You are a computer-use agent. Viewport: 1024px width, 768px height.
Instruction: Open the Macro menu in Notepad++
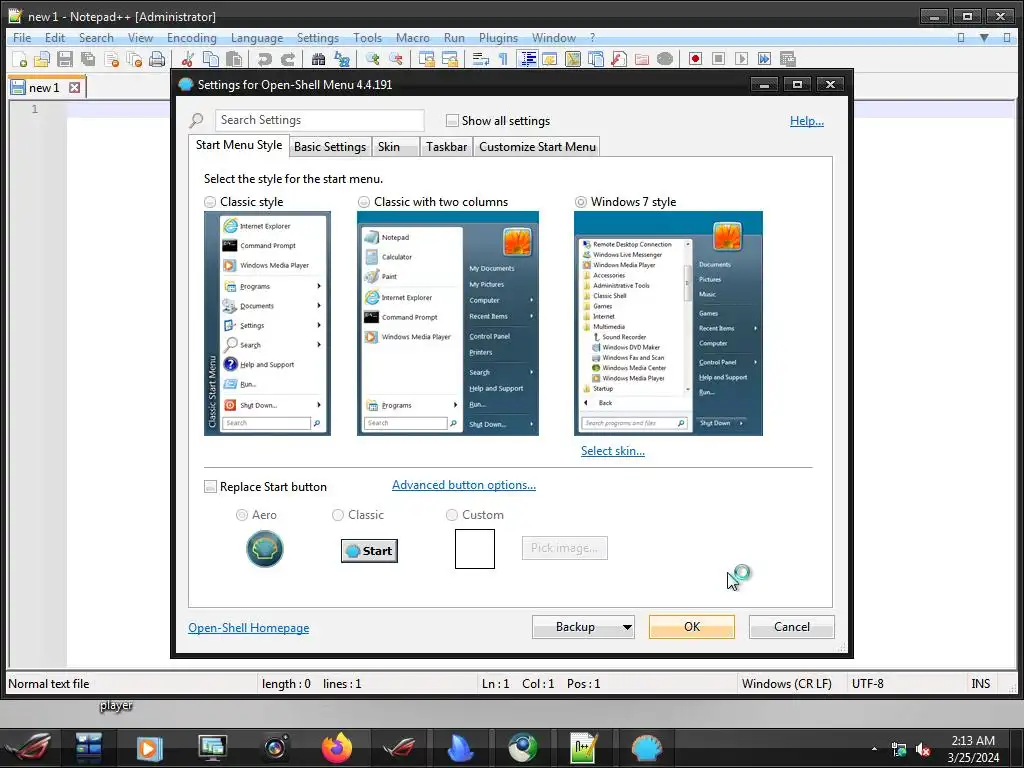[x=413, y=38]
